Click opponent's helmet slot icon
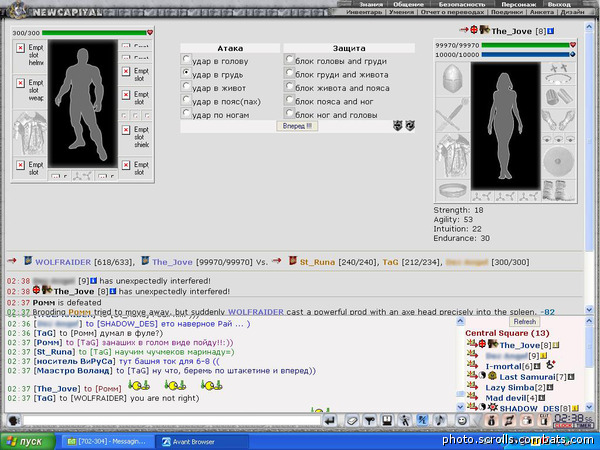Image resolution: width=600 pixels, height=450 pixels. 453,79
